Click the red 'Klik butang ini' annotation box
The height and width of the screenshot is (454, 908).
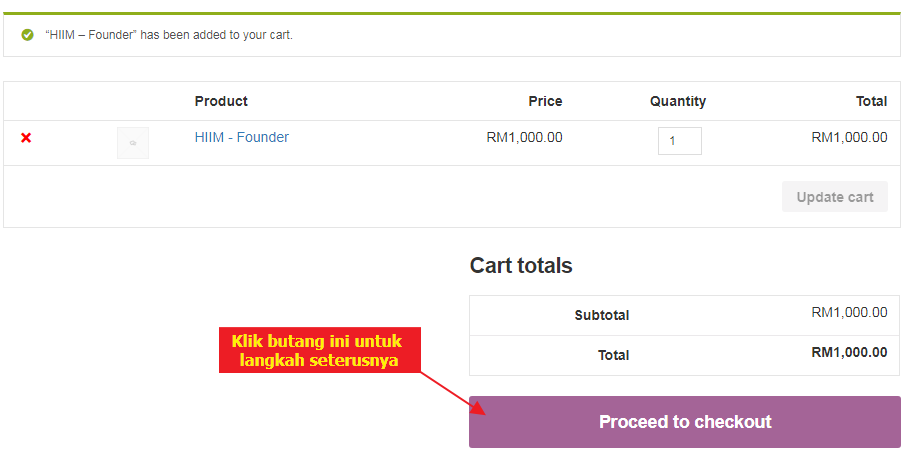319,350
